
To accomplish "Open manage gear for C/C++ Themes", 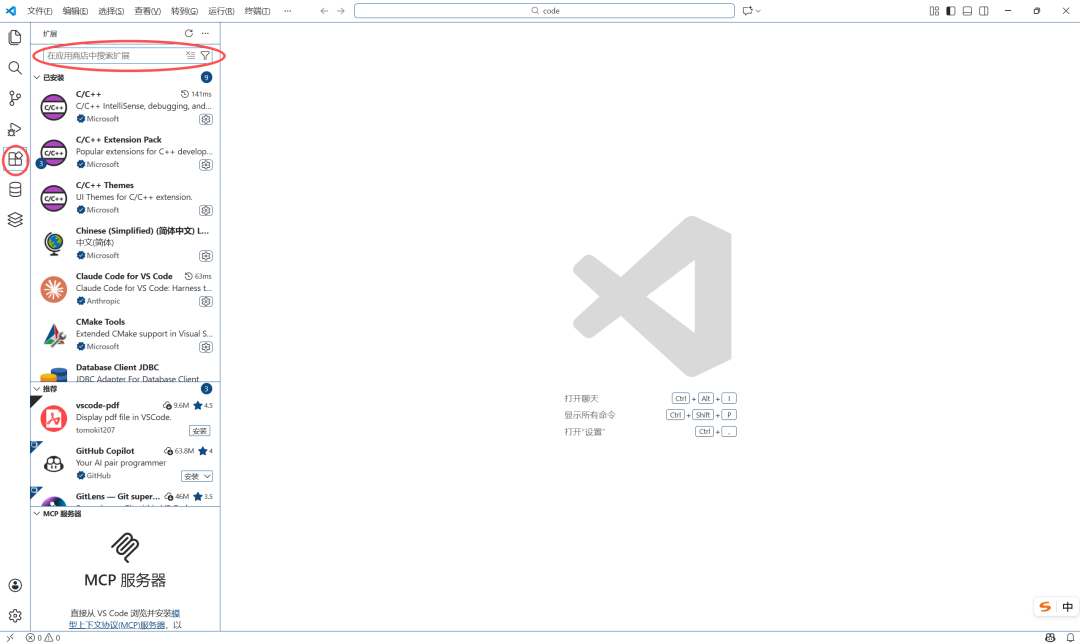I will click(x=206, y=210).
